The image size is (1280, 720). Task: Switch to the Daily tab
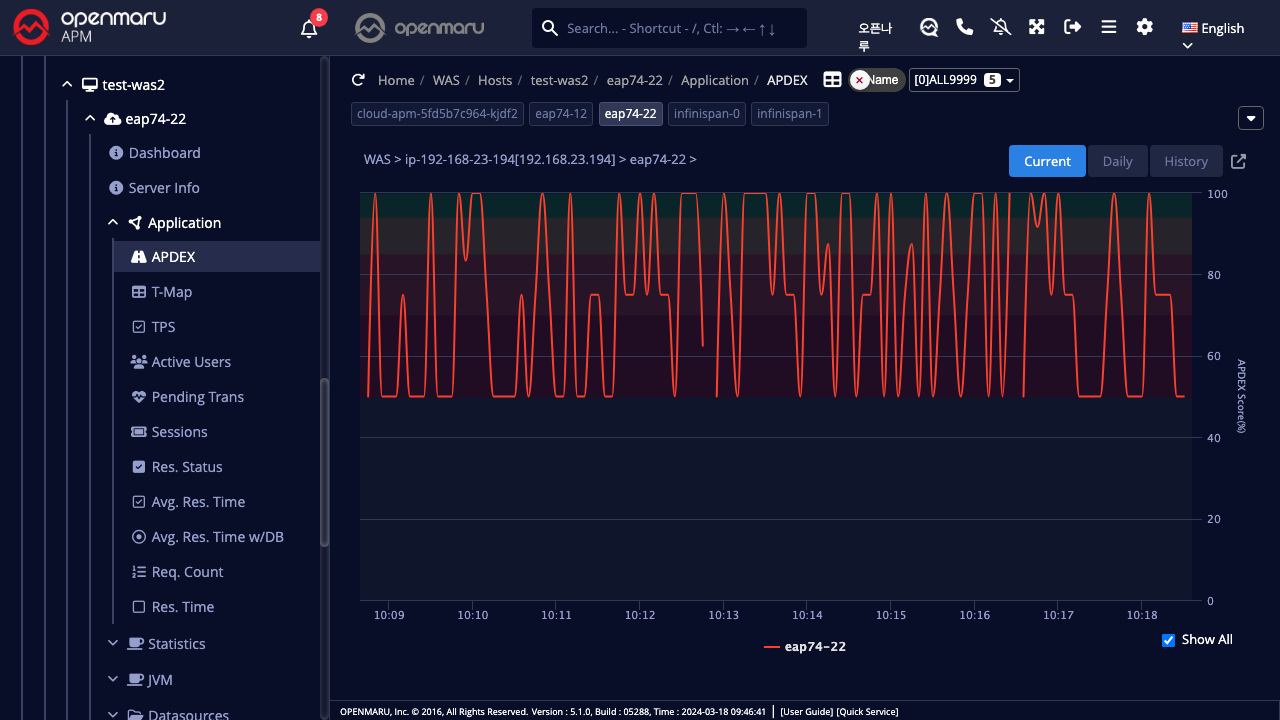[1117, 161]
